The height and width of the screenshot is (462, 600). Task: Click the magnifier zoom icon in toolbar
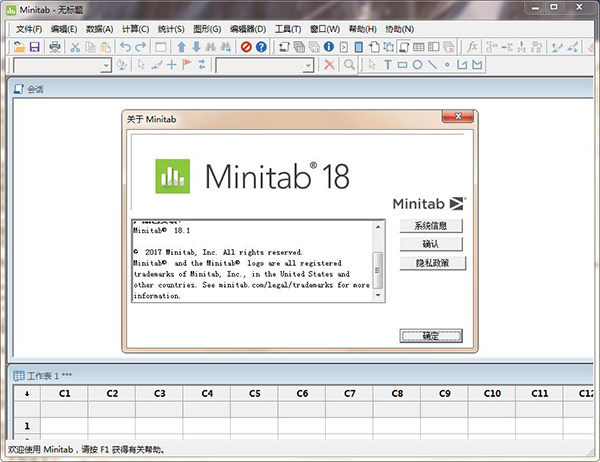click(349, 65)
